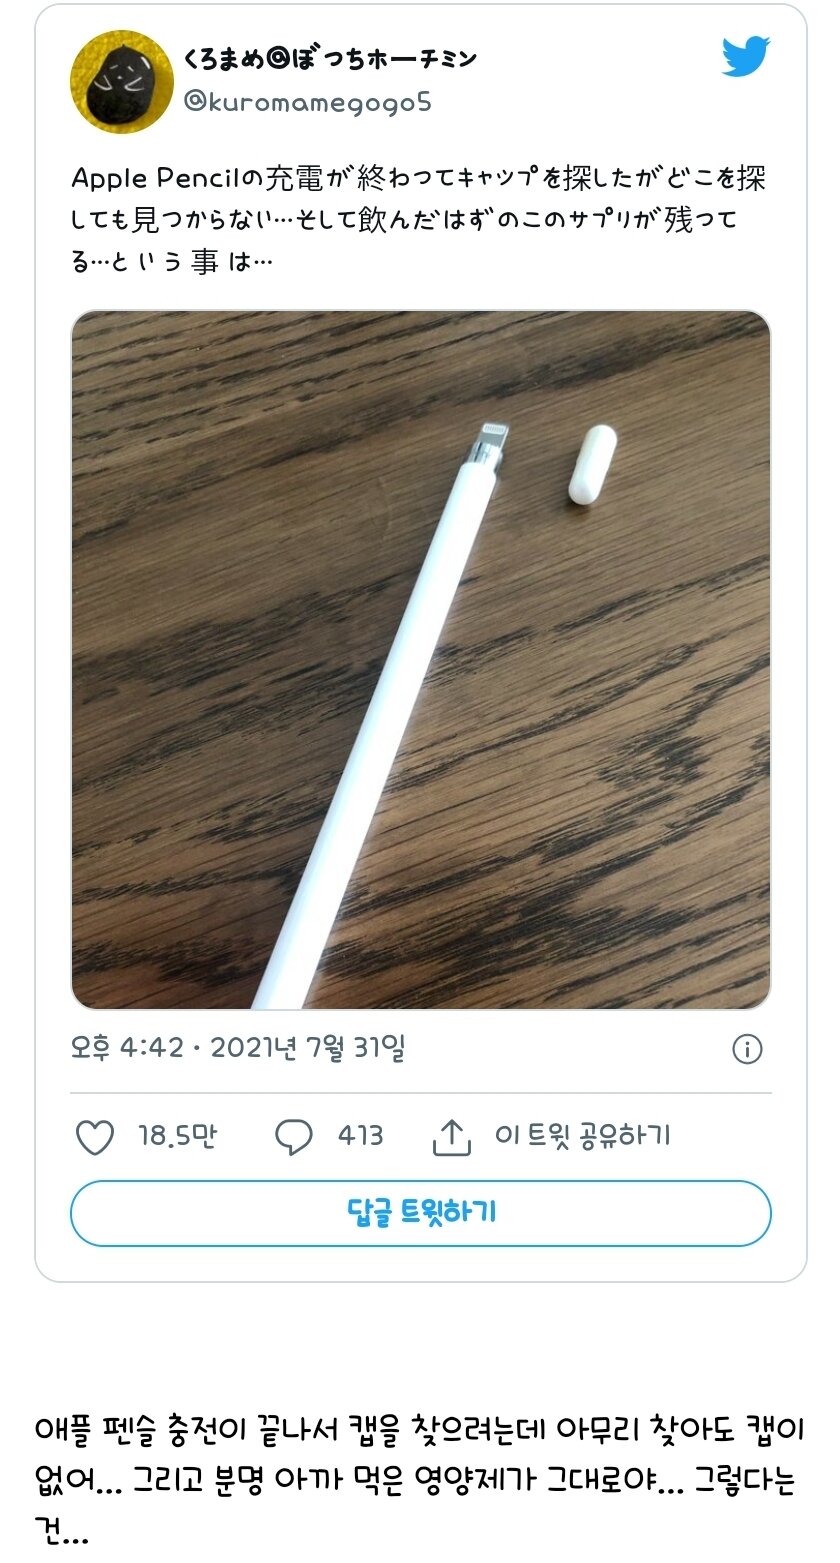Open the tweet info circle icon
The width and height of the screenshot is (840, 1563).
point(747,1049)
